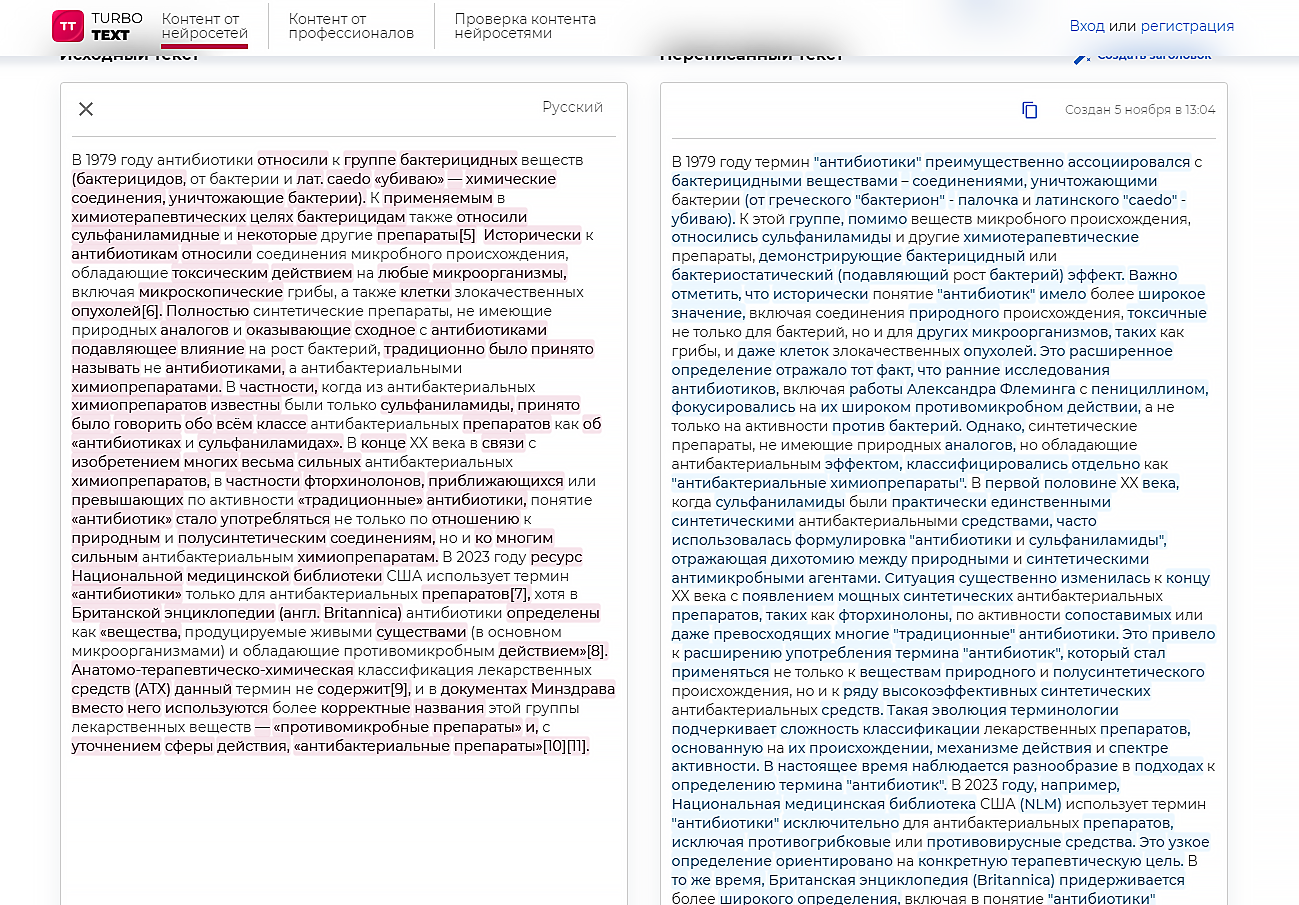Click the Создан 5 ноября в 13:04 timestamp
Viewport: 1299px width, 905px height.
tap(1140, 110)
